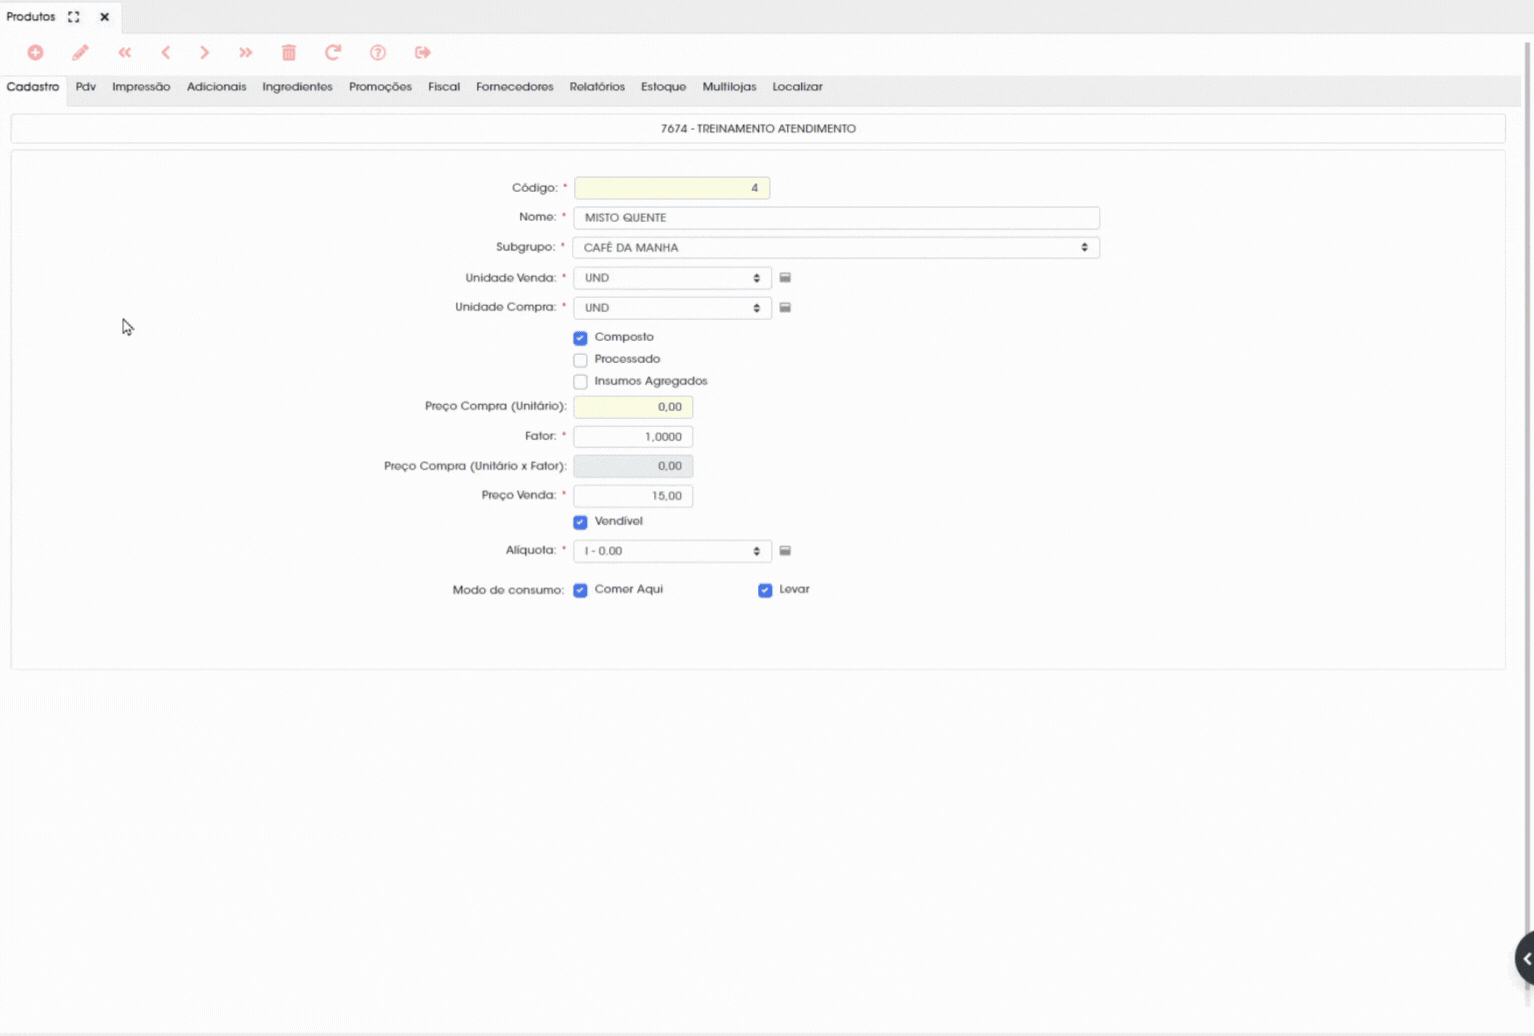Click the 7674 - TREINAMENTO ATENDIMENTO header
The width and height of the screenshot is (1534, 1036).
(758, 129)
